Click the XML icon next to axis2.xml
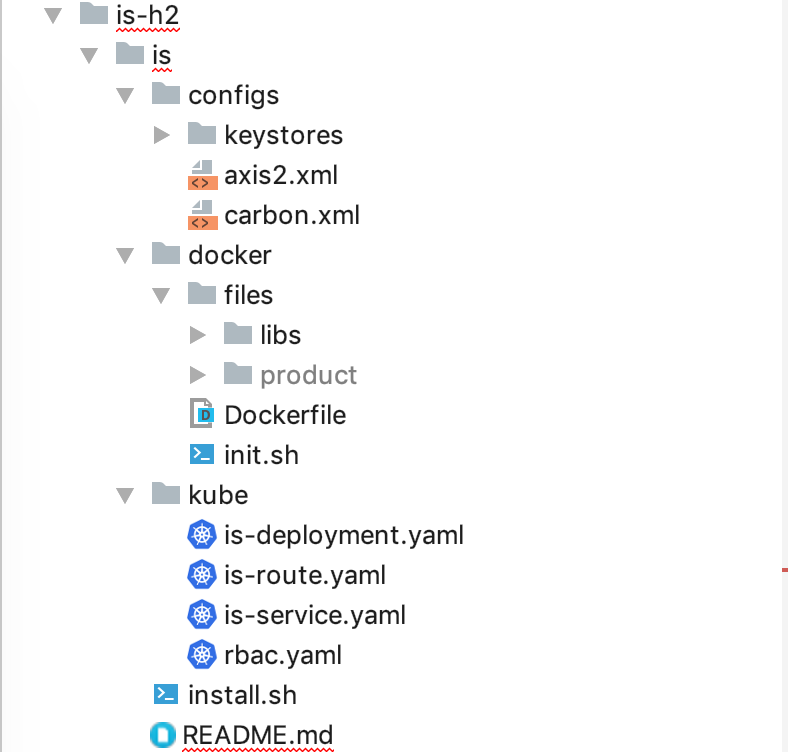Image resolution: width=788 pixels, height=752 pixels. point(202,175)
